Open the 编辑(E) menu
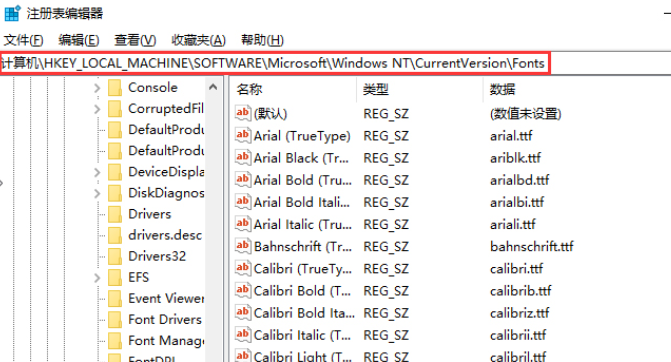 pos(79,40)
